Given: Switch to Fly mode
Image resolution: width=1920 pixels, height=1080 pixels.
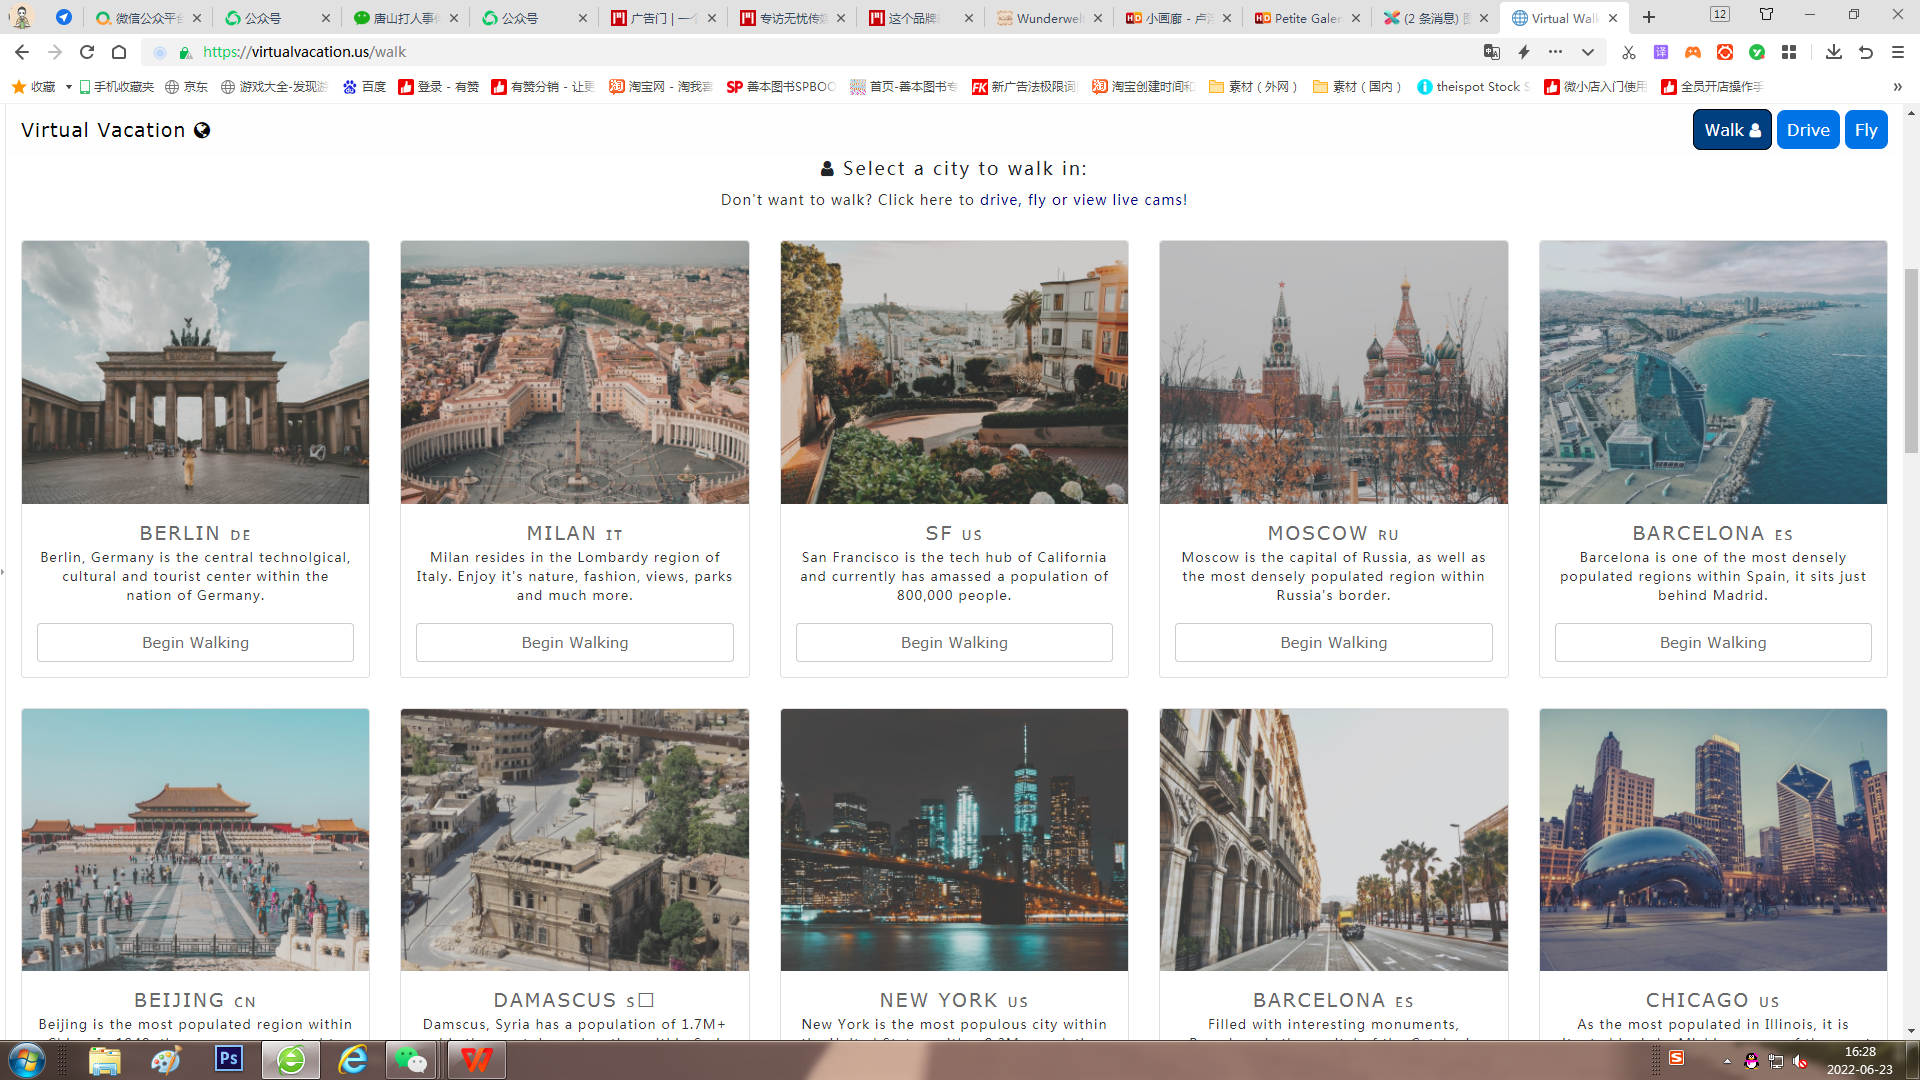Looking at the screenshot, I should coord(1866,130).
